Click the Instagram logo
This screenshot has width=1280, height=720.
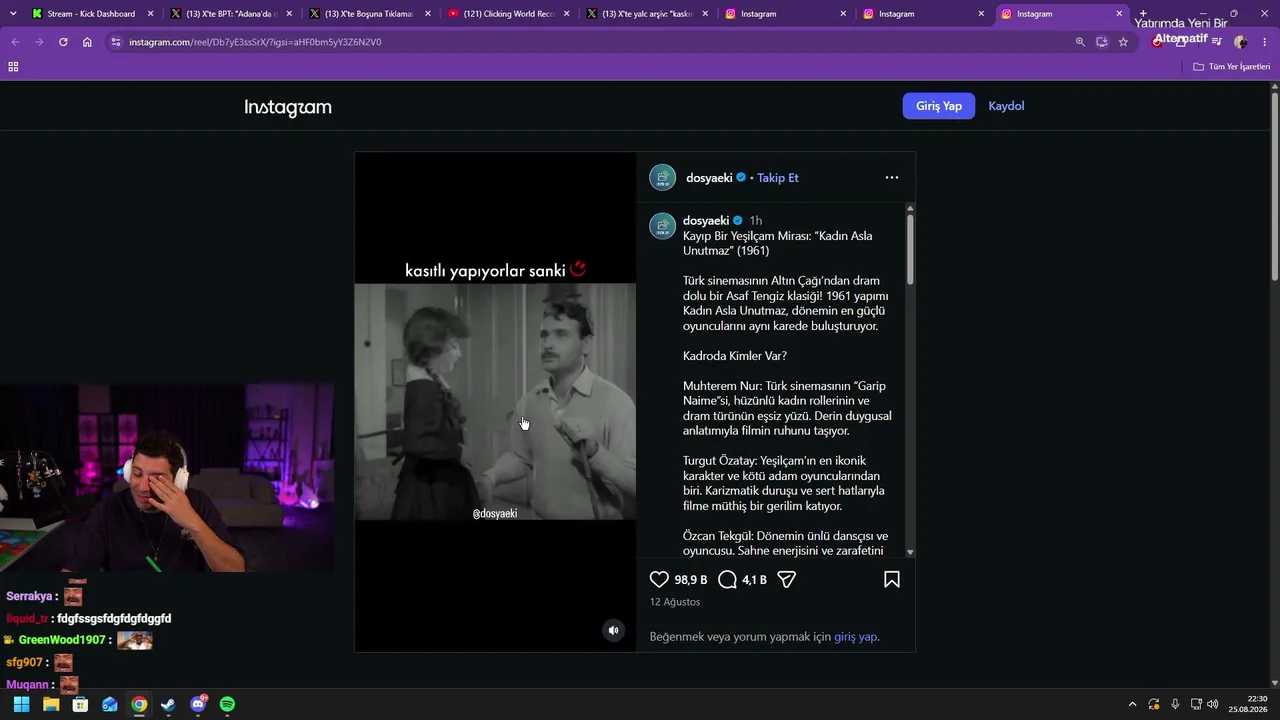click(288, 107)
